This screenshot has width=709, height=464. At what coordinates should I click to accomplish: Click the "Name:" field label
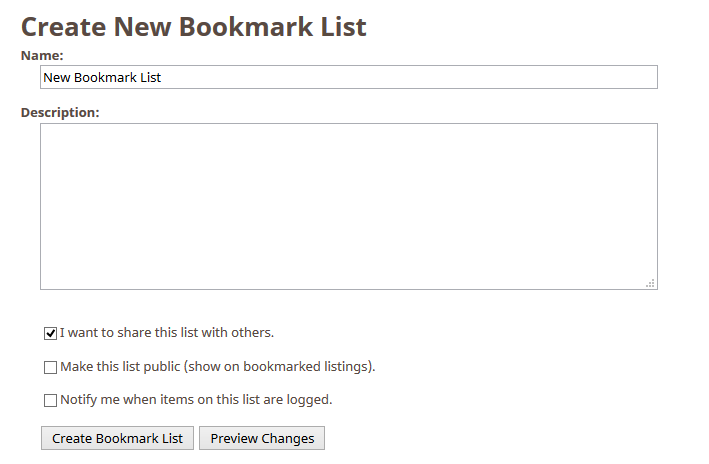coord(42,56)
